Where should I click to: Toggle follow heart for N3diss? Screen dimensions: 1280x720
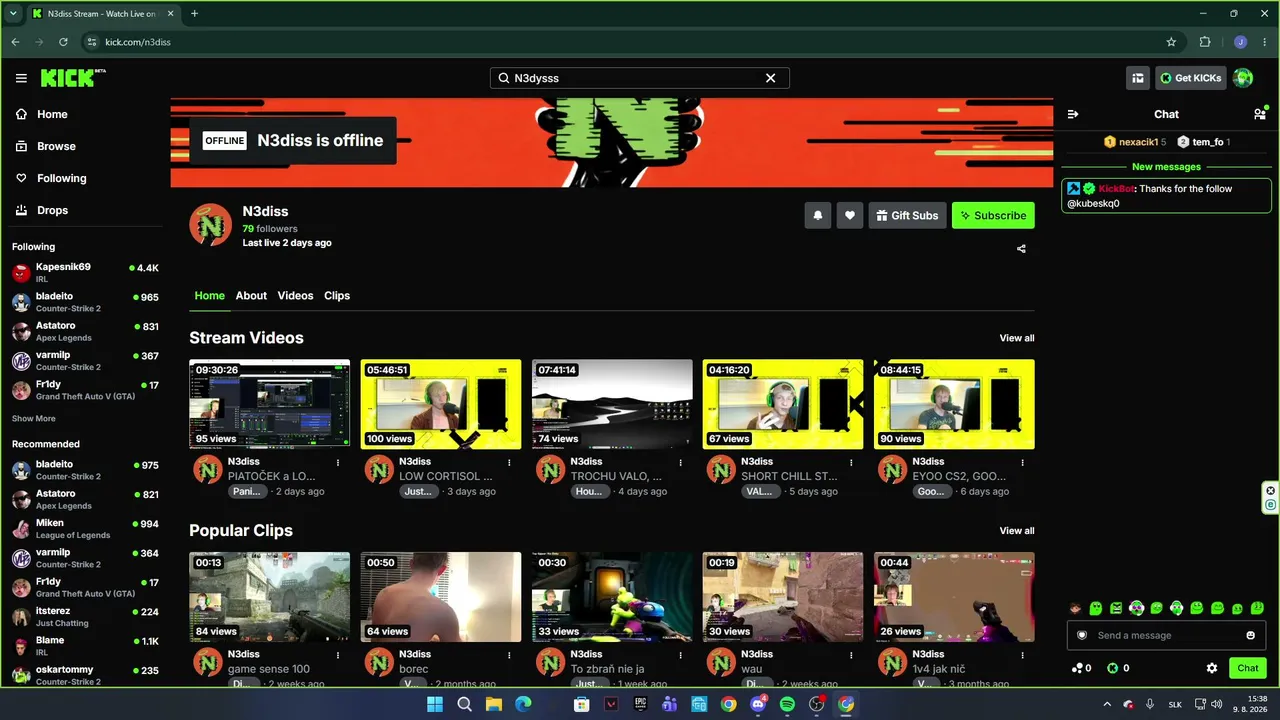point(850,215)
